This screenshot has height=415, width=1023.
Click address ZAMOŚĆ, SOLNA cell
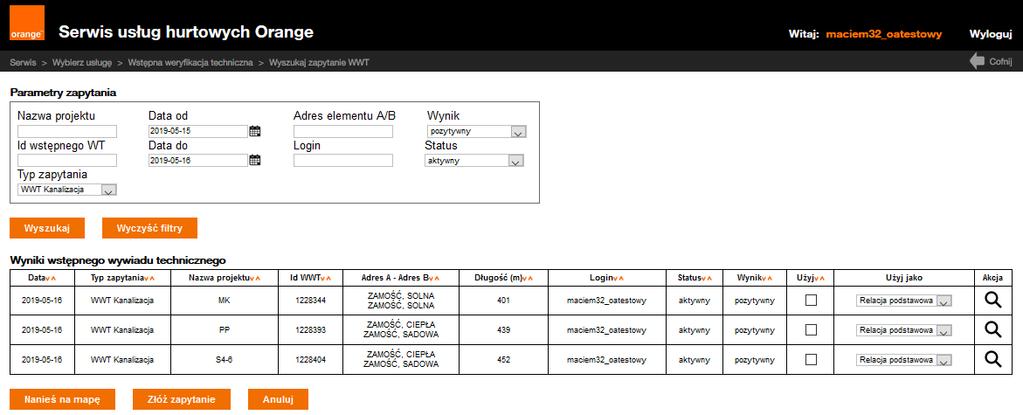tap(401, 301)
